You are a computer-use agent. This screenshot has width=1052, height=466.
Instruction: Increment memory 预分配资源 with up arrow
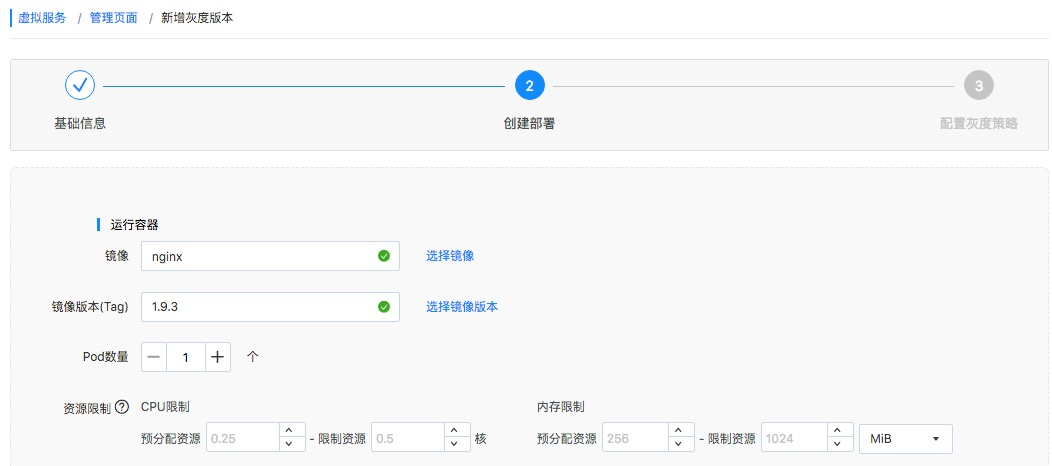tap(679, 431)
